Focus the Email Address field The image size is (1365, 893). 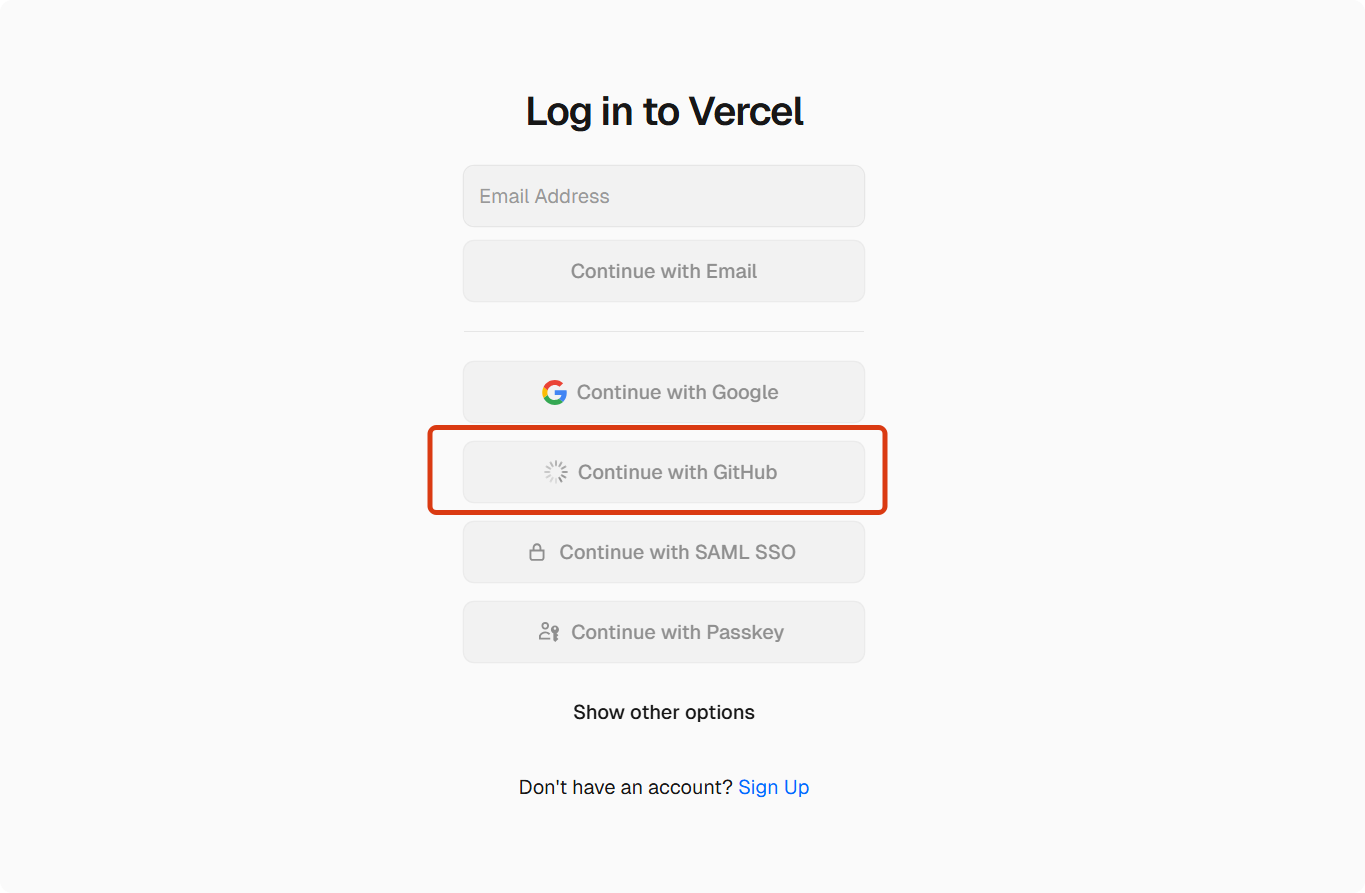click(x=664, y=196)
